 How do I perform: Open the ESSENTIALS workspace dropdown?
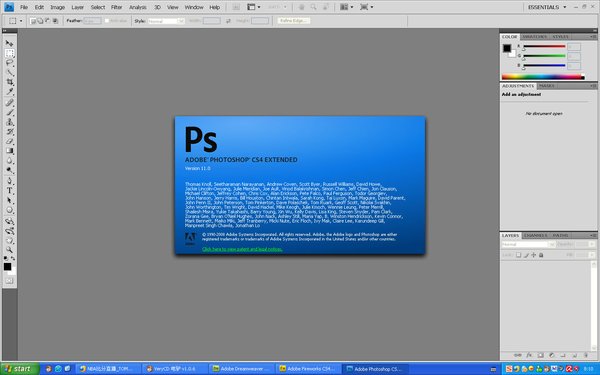(547, 7)
